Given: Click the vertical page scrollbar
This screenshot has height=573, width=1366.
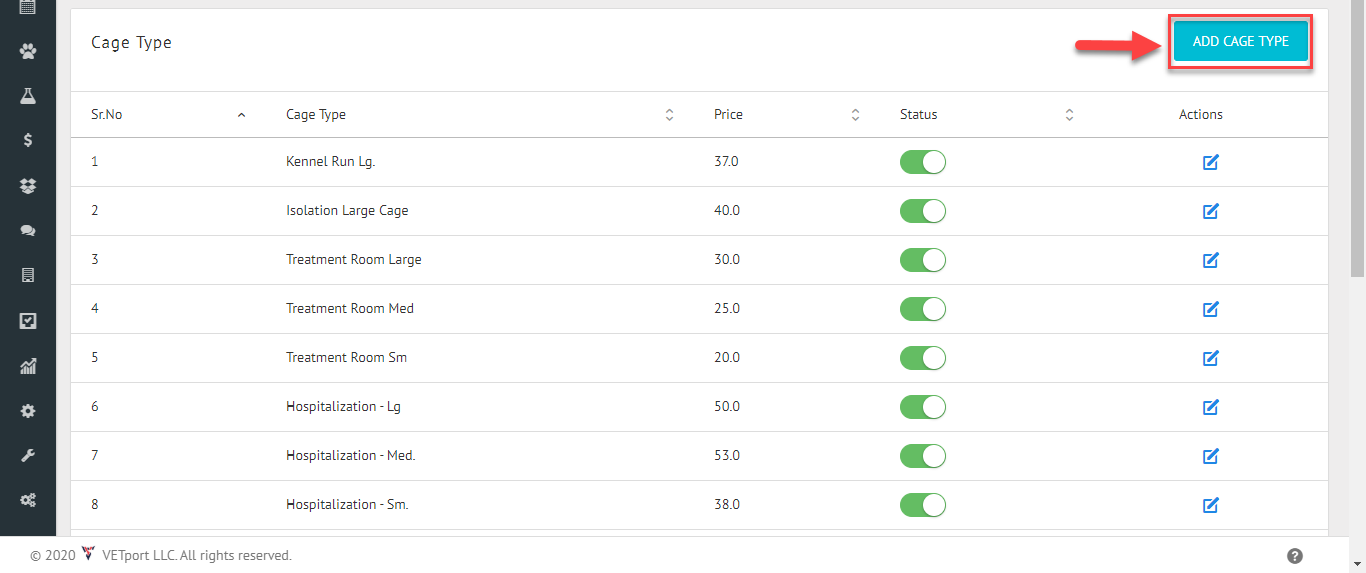Looking at the screenshot, I should (1357, 140).
